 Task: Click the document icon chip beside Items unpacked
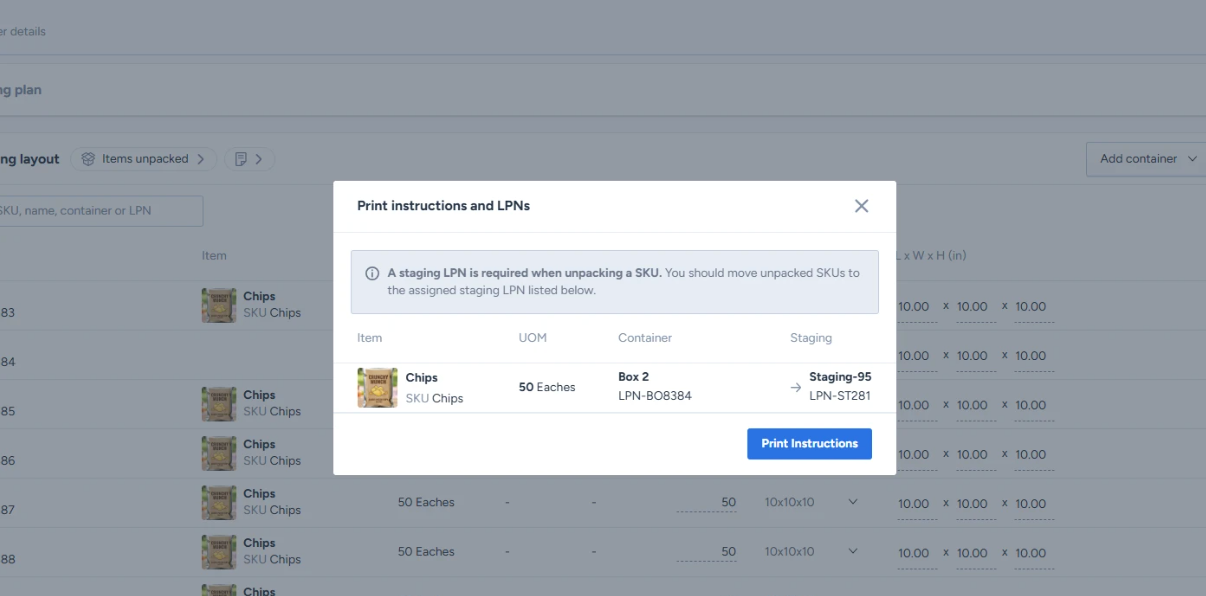pos(249,159)
